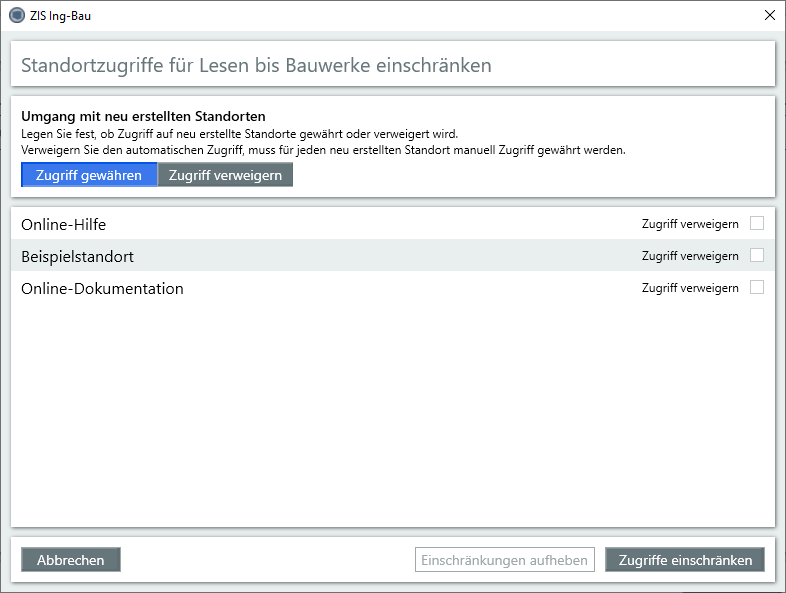The width and height of the screenshot is (786, 593).
Task: Click 'Zugriff verweigern' label beside Online-Dokumentation
Action: (x=690, y=288)
